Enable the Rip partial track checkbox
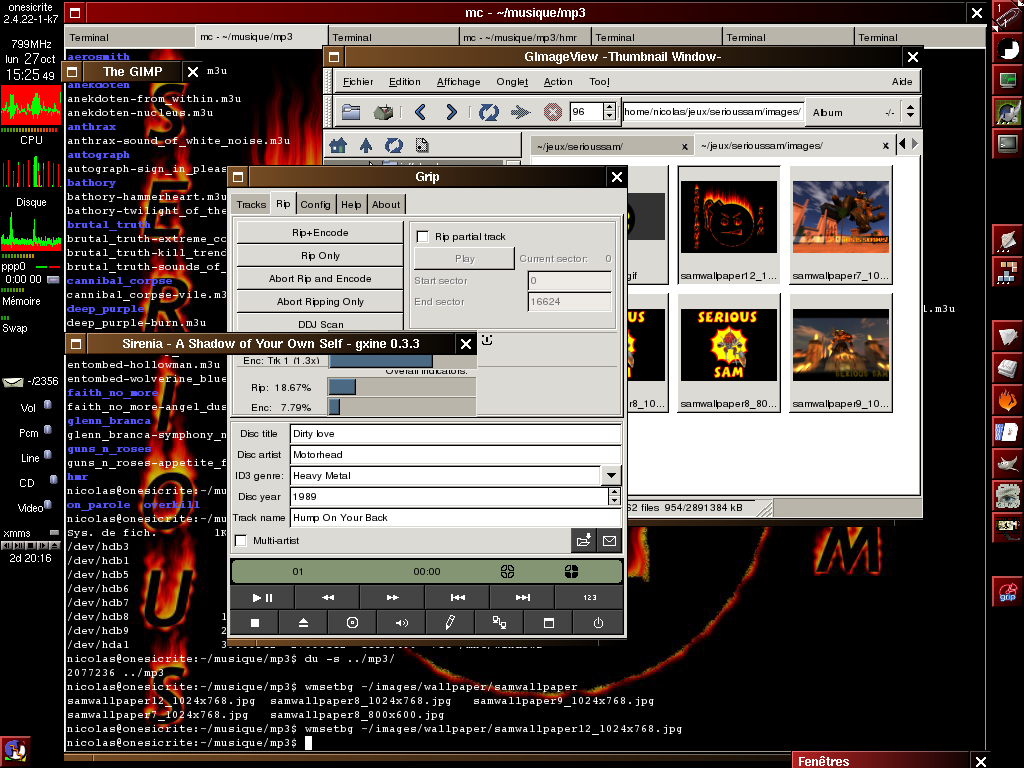Screen dimensions: 1024x768 tap(422, 237)
